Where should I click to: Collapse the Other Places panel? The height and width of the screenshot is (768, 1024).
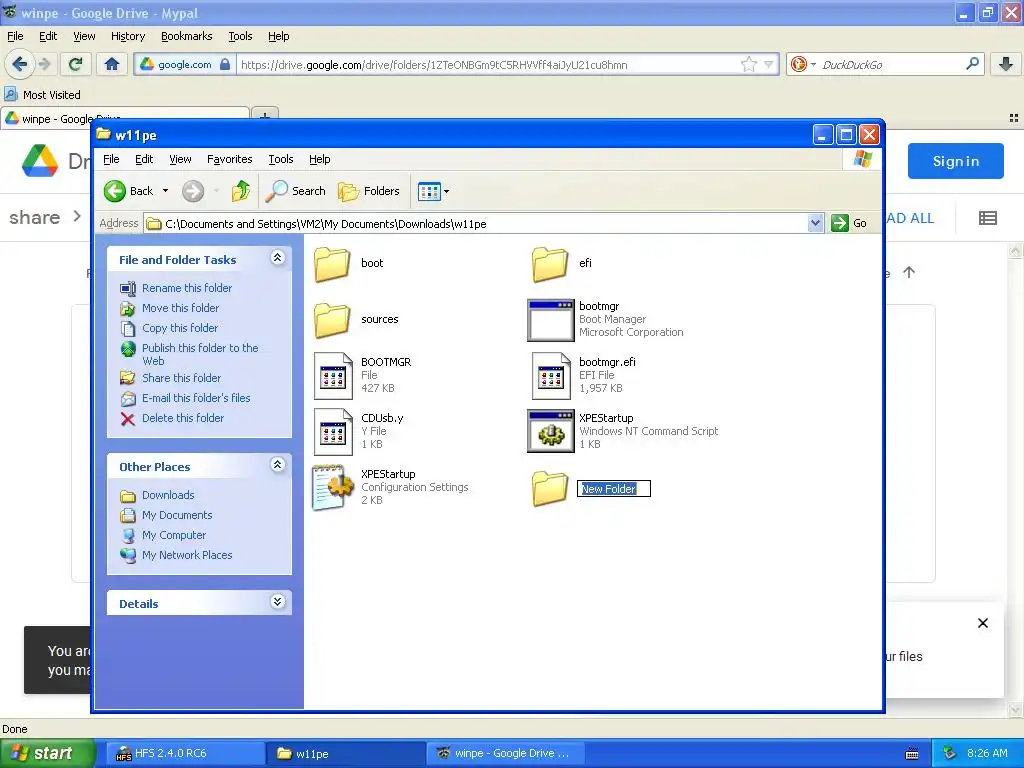(x=278, y=464)
